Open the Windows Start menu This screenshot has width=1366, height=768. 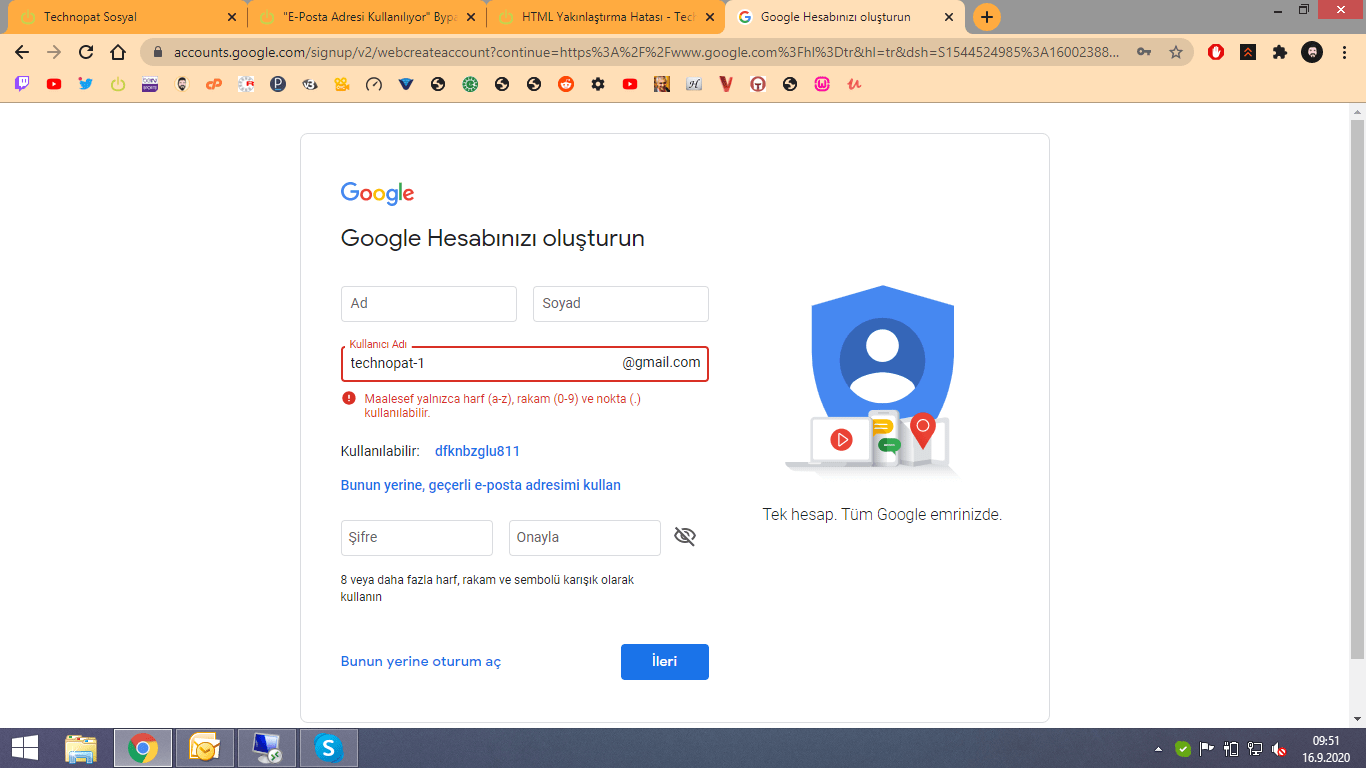[25, 748]
